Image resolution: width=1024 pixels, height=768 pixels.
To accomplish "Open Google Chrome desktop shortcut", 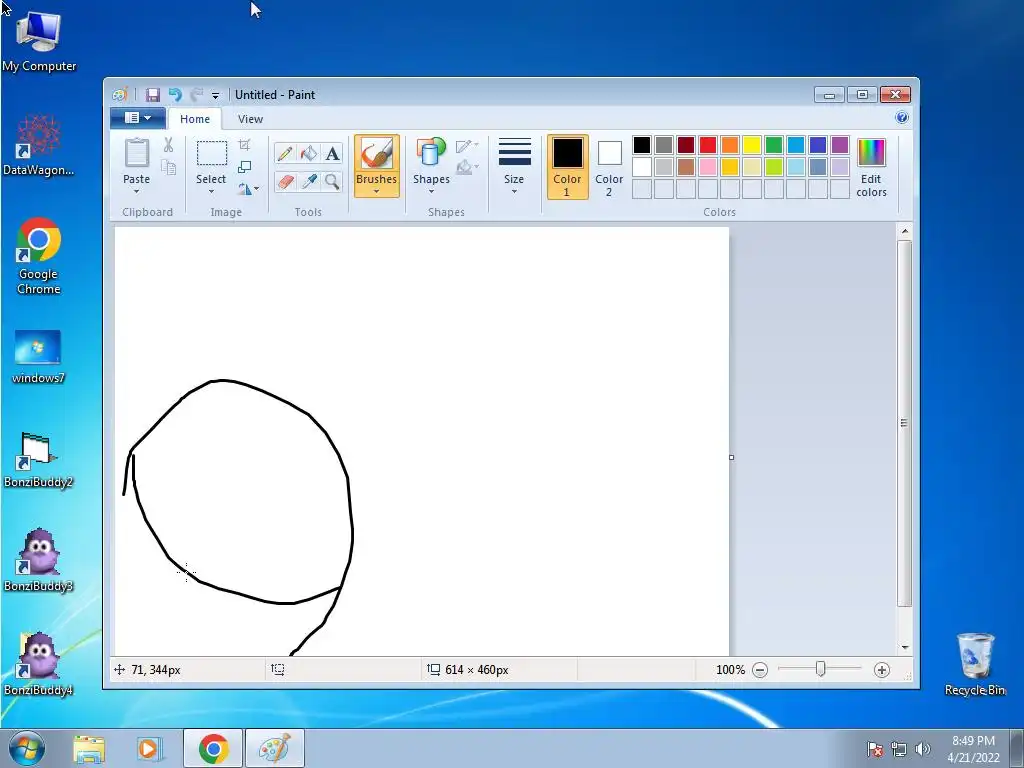I will coord(39,255).
